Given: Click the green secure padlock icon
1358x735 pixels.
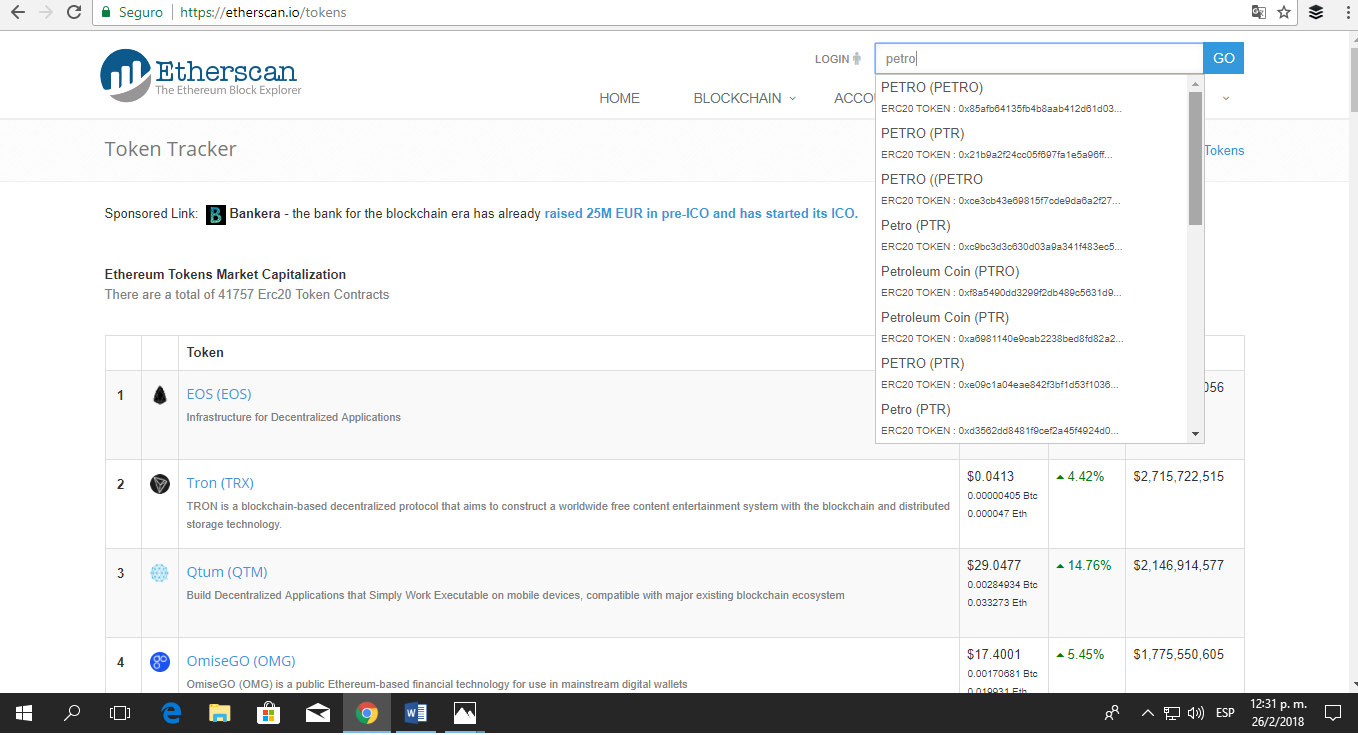Looking at the screenshot, I should [x=107, y=13].
